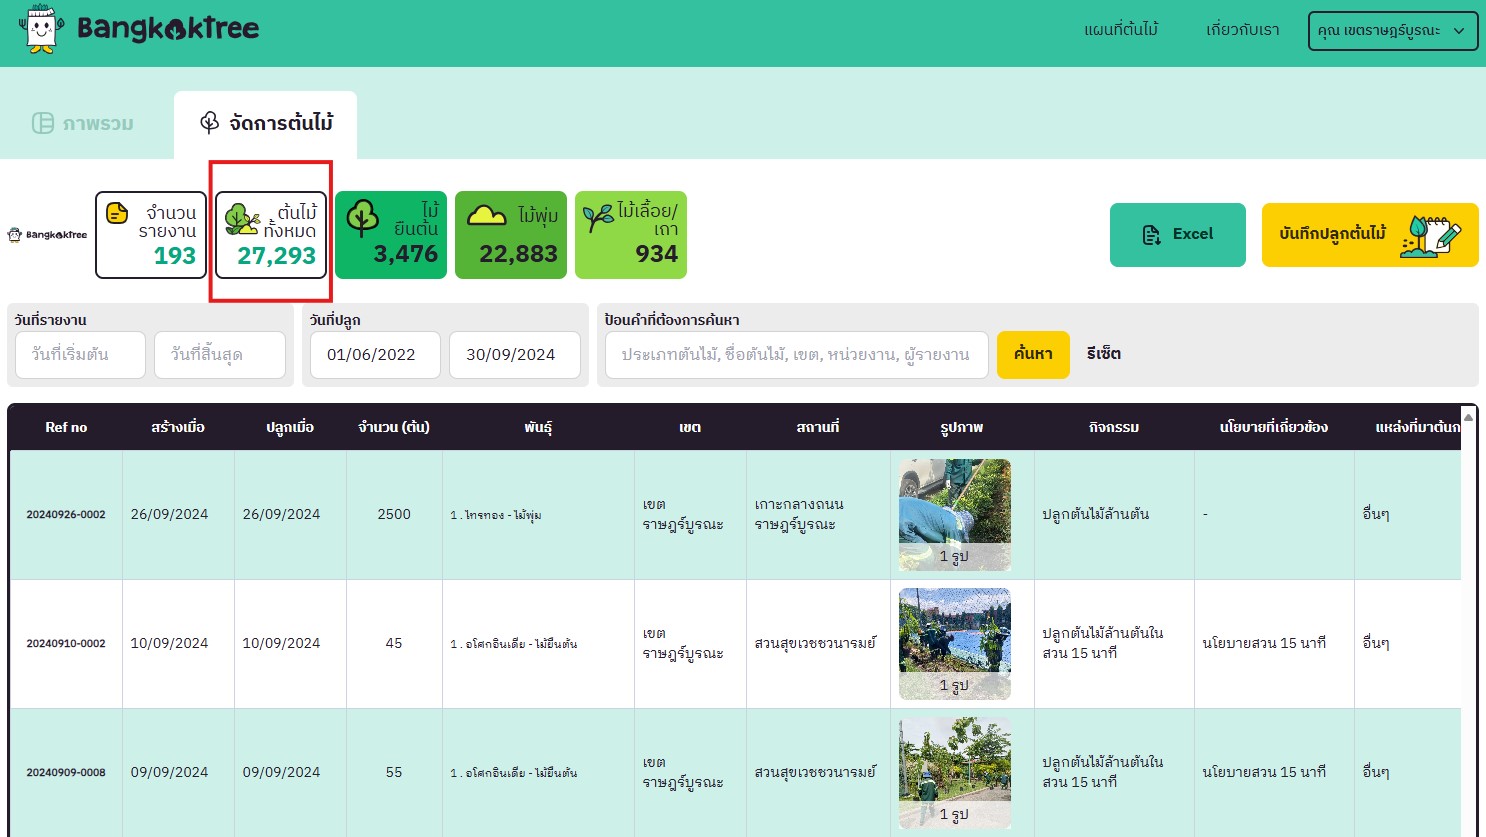
Task: Switch to the ภาพรวม overview tab
Action: (84, 124)
